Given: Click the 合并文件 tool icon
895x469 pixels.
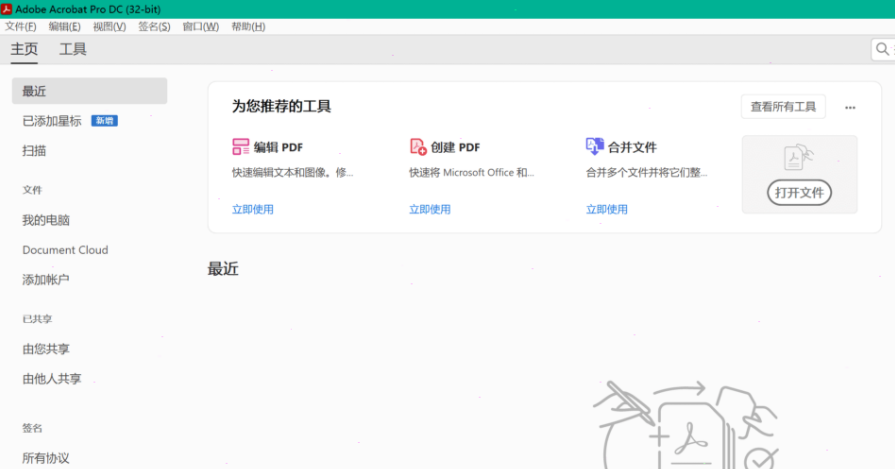Looking at the screenshot, I should (595, 146).
